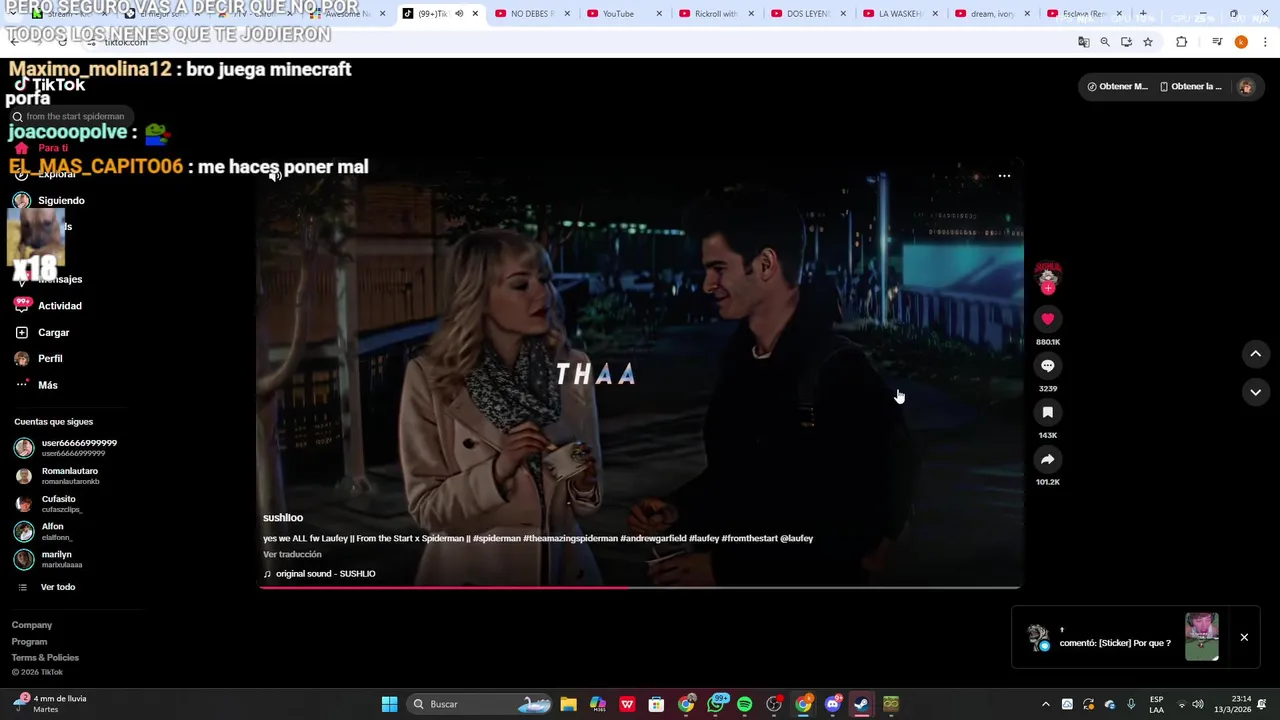Open the Windows Start menu
This screenshot has height=720, width=1280.
click(x=389, y=704)
